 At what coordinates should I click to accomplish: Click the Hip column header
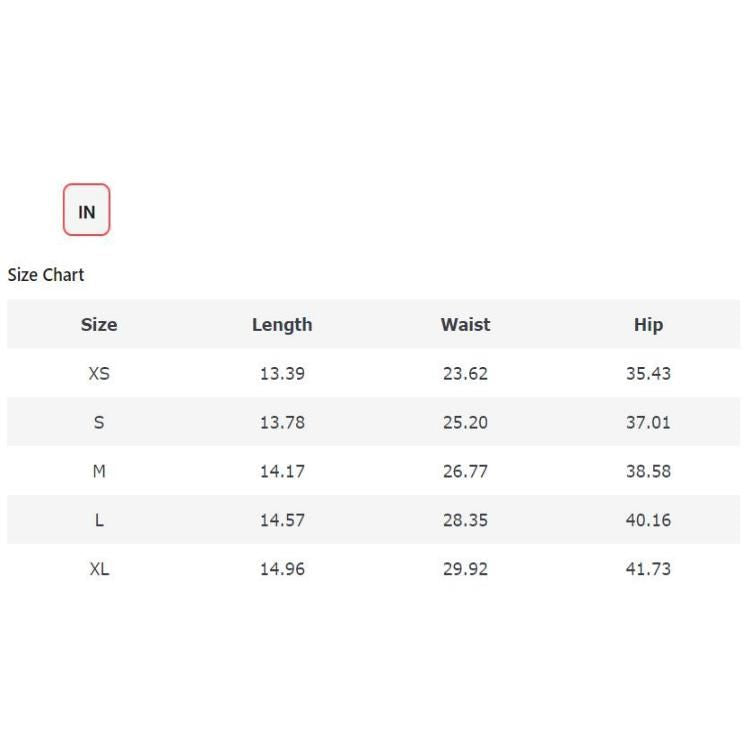coord(648,325)
